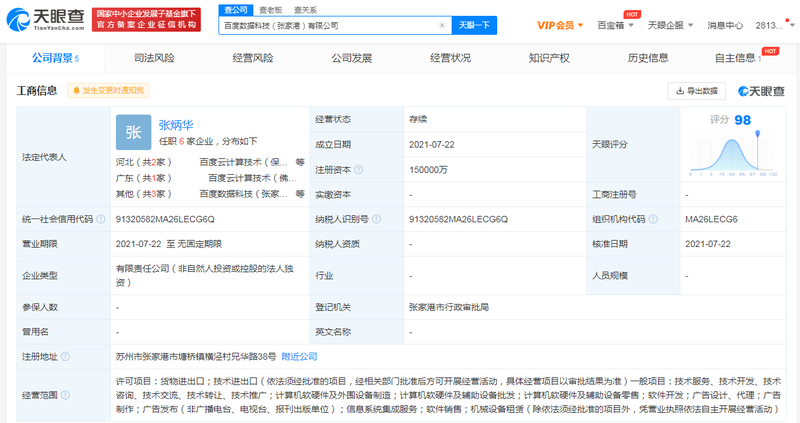Click the 营业期限 value 2021-07-22 至 无固定期限
800x423 pixels.
[169, 244]
